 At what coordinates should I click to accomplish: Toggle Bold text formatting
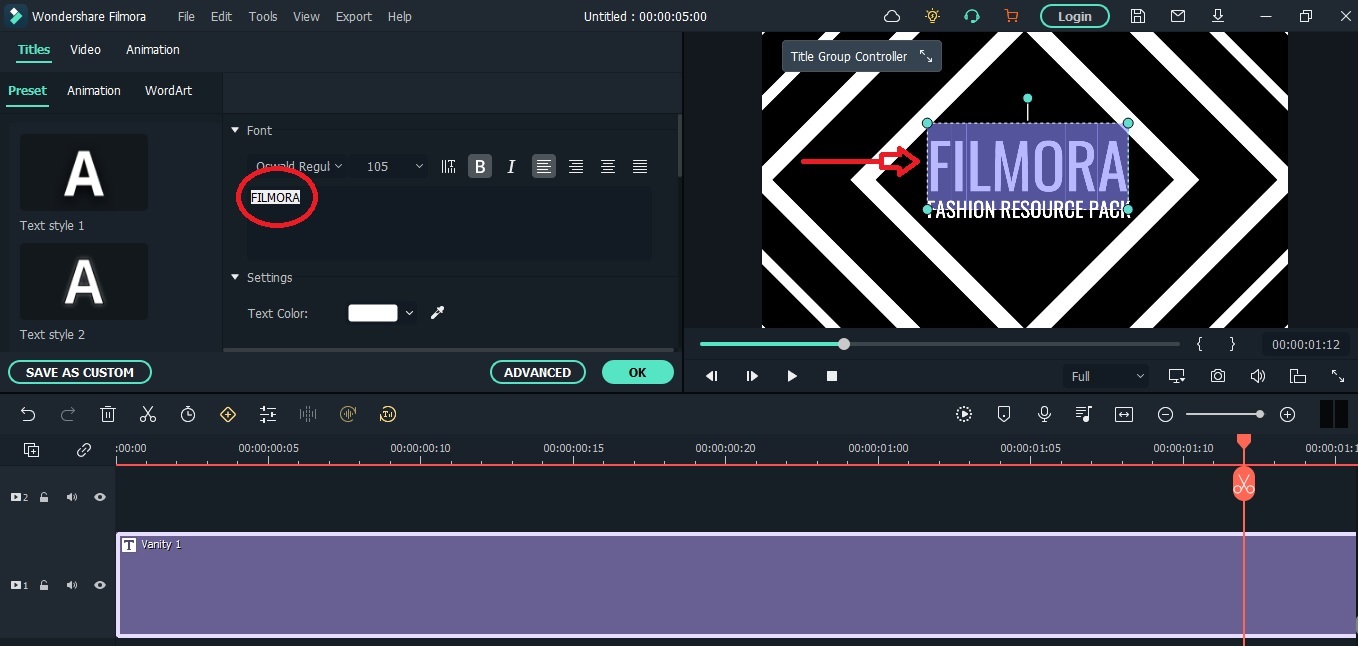(480, 167)
